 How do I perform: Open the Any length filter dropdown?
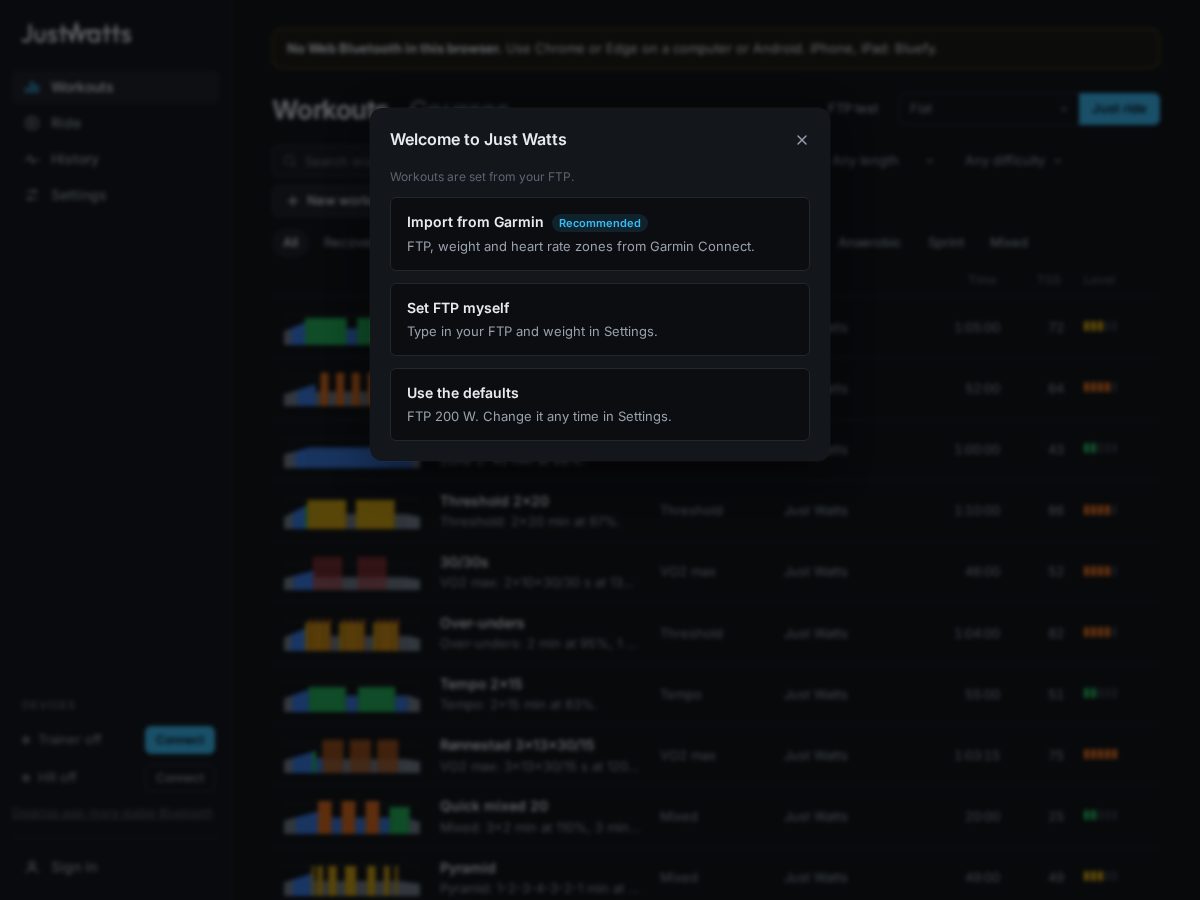883,160
